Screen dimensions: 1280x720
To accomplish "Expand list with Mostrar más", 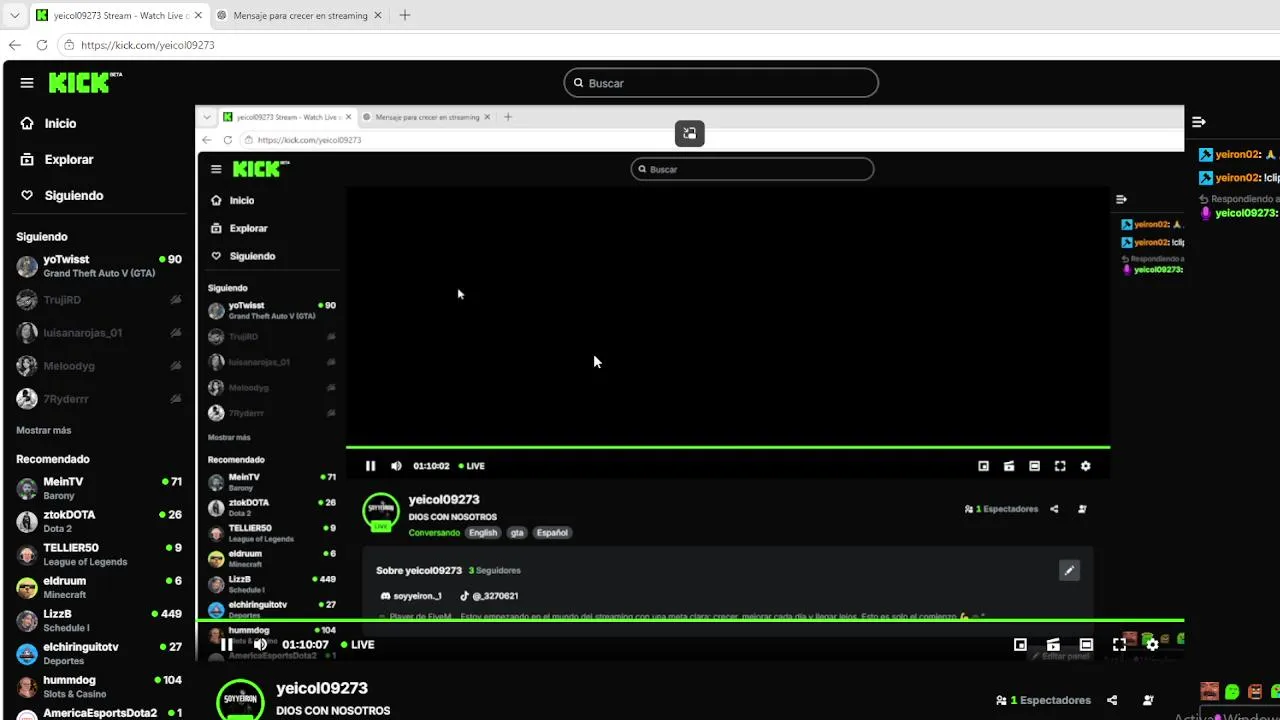I will 44,430.
